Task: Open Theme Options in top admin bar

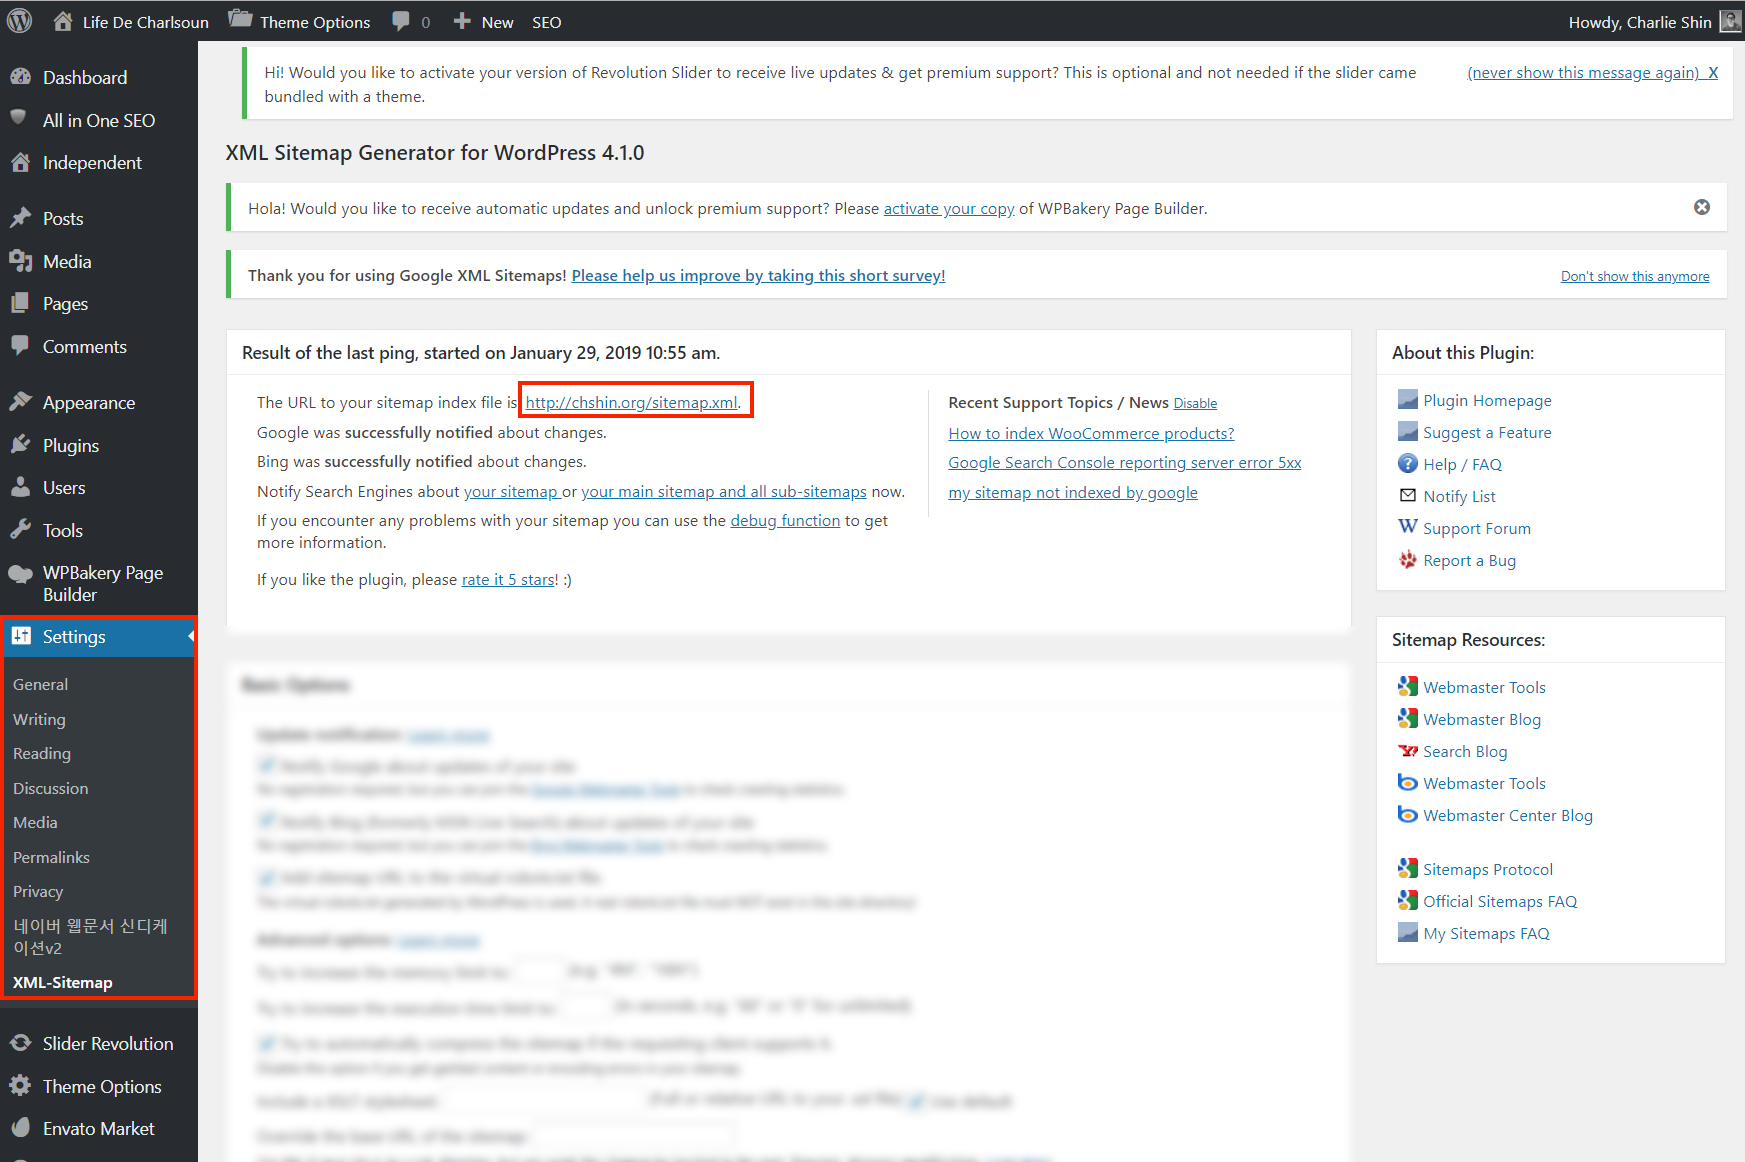Action: point(299,21)
